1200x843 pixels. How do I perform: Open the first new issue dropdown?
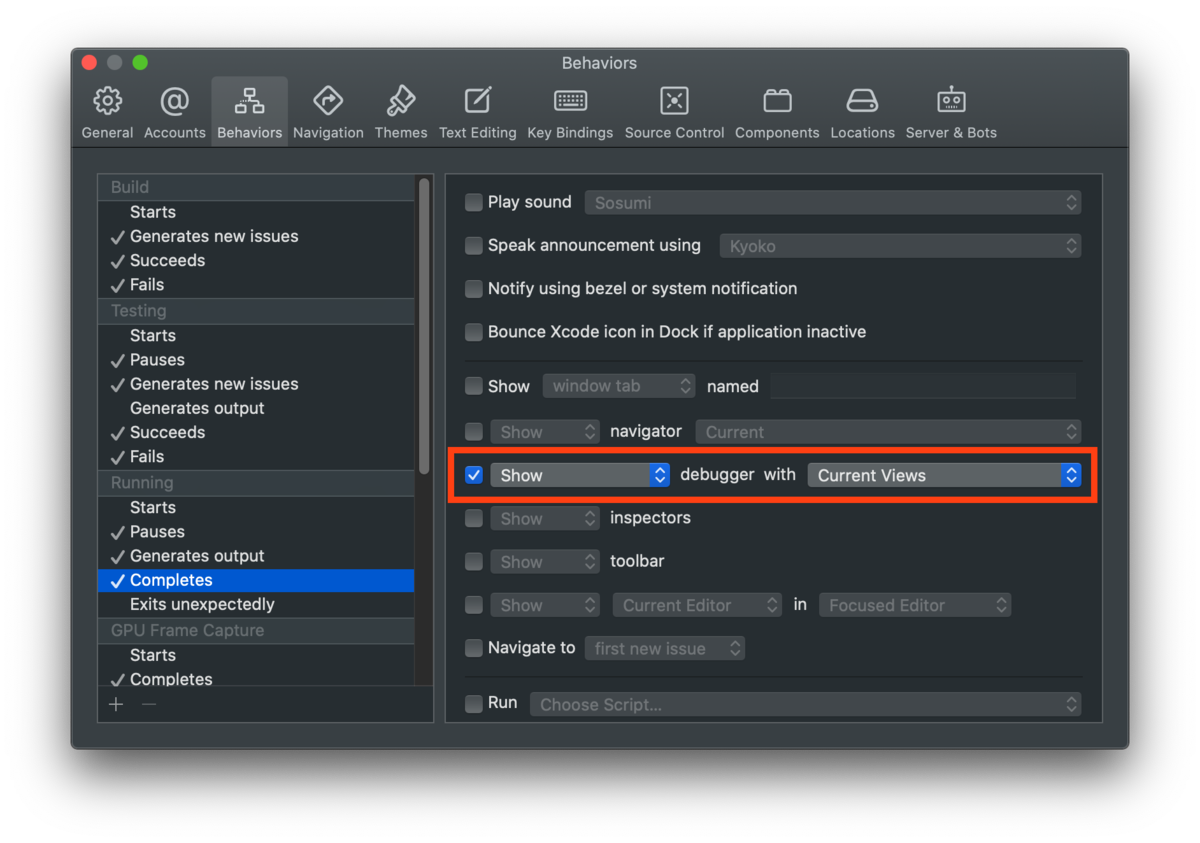coord(665,648)
